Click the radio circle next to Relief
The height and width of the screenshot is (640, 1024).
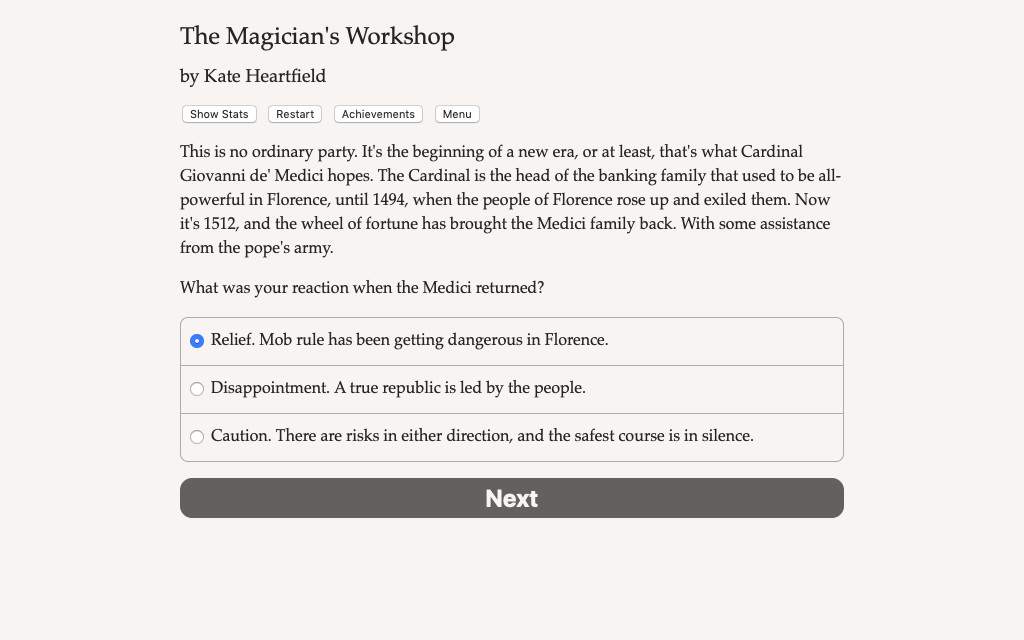tap(197, 340)
